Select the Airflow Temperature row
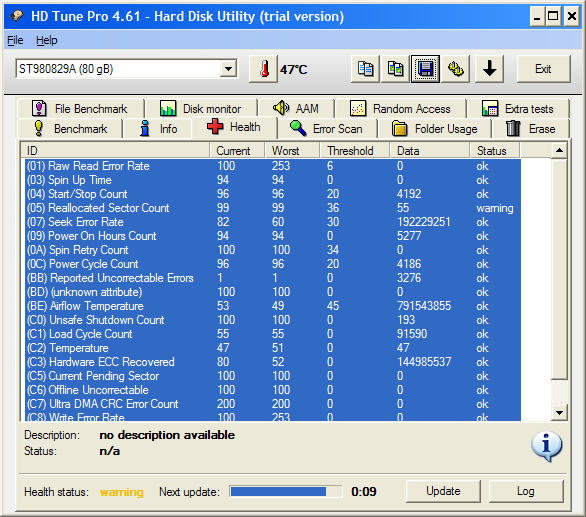Image resolution: width=586 pixels, height=517 pixels. tap(273, 306)
